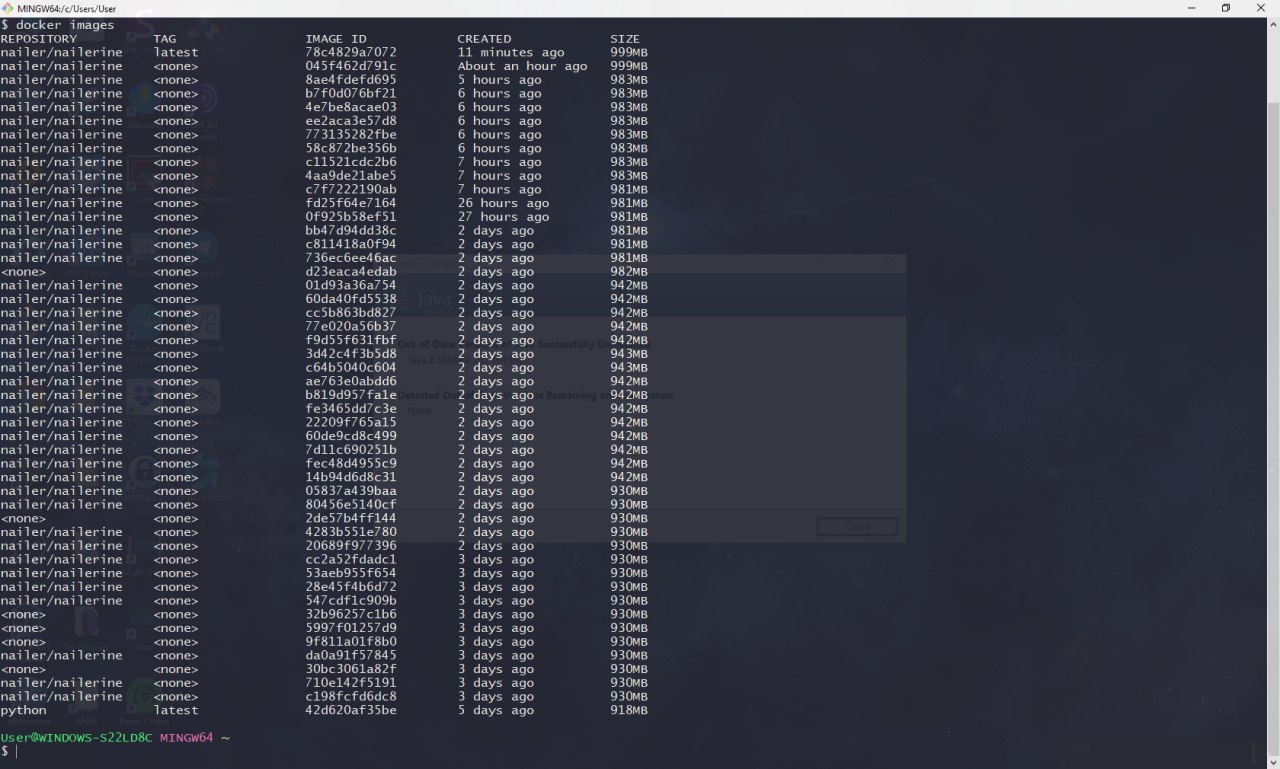The height and width of the screenshot is (769, 1280).
Task: Click the 982MB size value
Action: click(629, 272)
